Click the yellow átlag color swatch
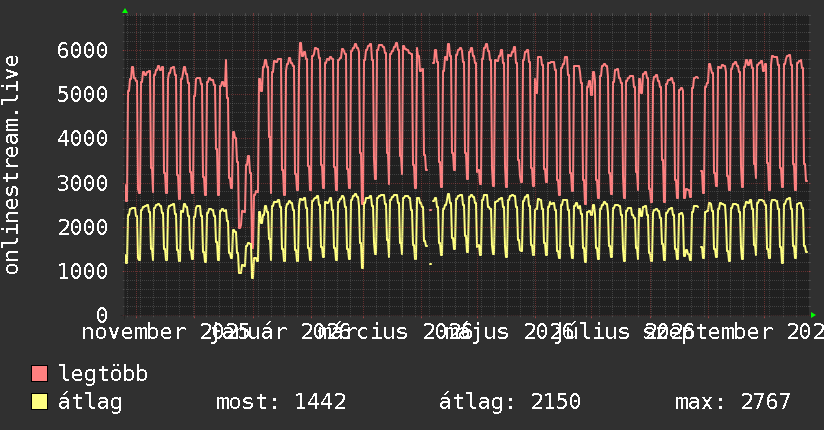This screenshot has height=430, width=824. tap(39, 402)
